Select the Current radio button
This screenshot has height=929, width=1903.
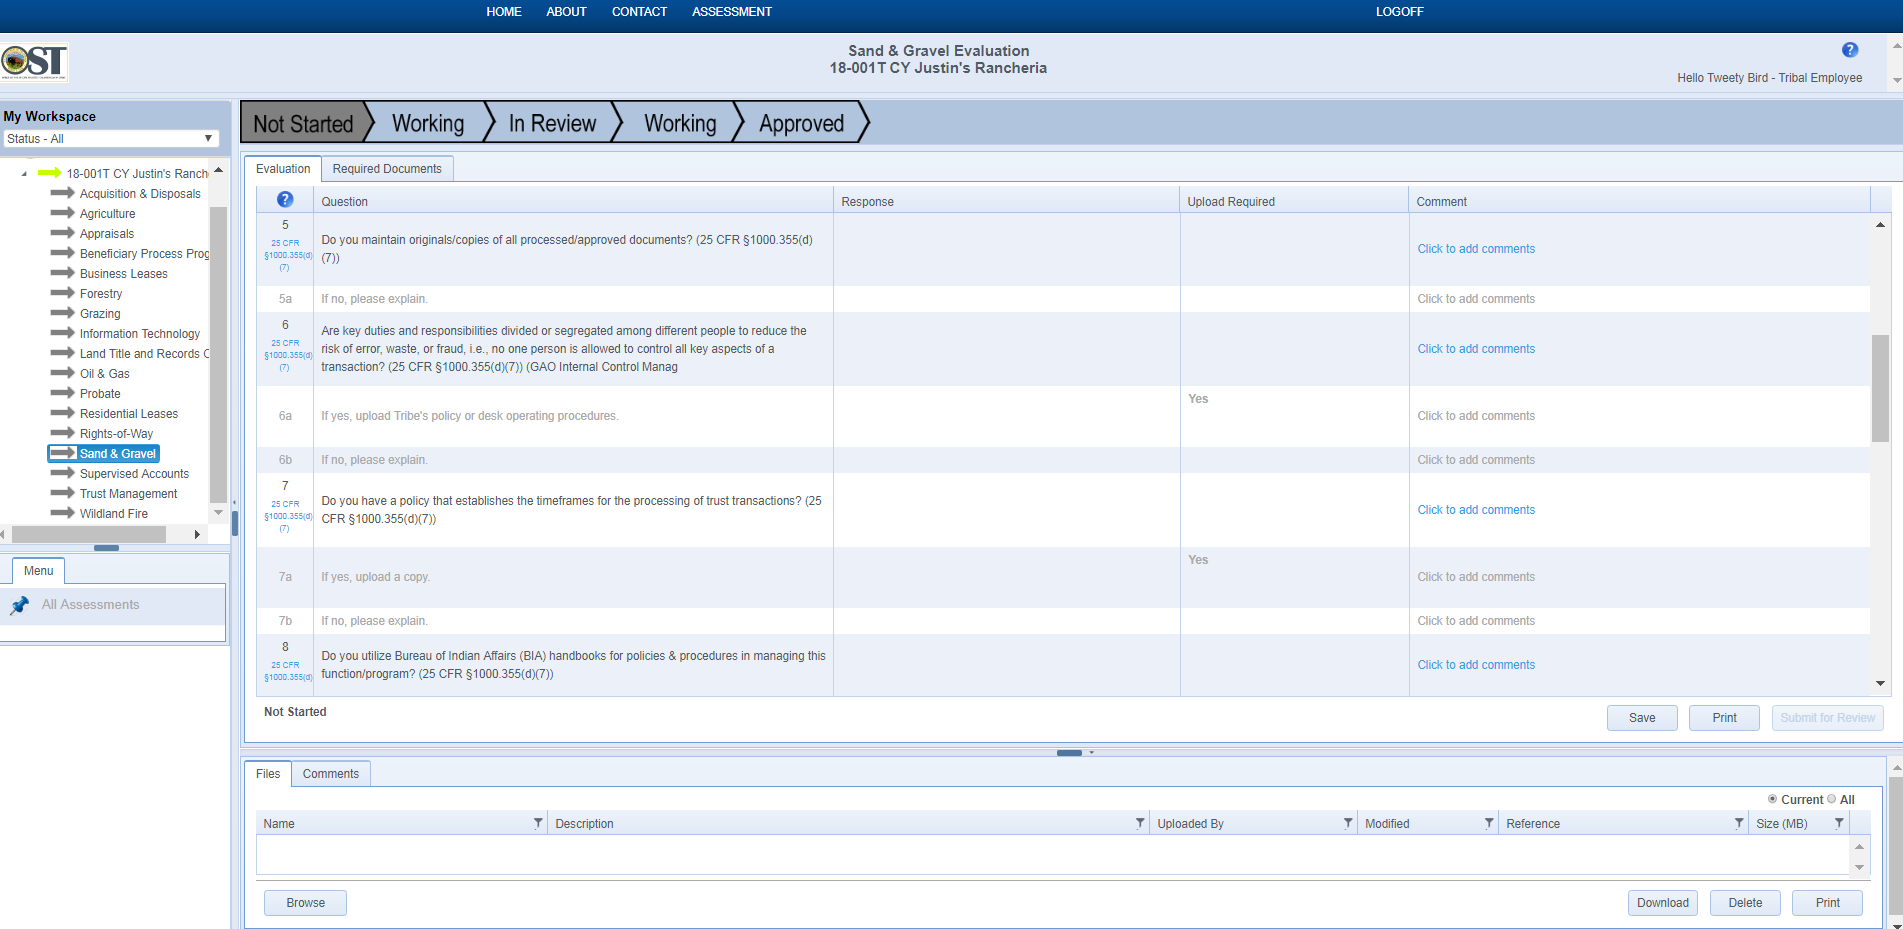pyautogui.click(x=1772, y=799)
